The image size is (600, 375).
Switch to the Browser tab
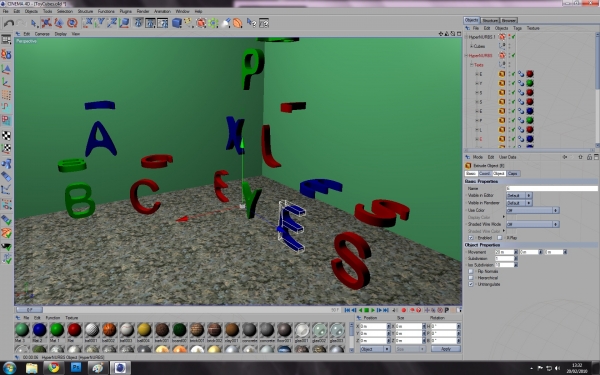509,20
